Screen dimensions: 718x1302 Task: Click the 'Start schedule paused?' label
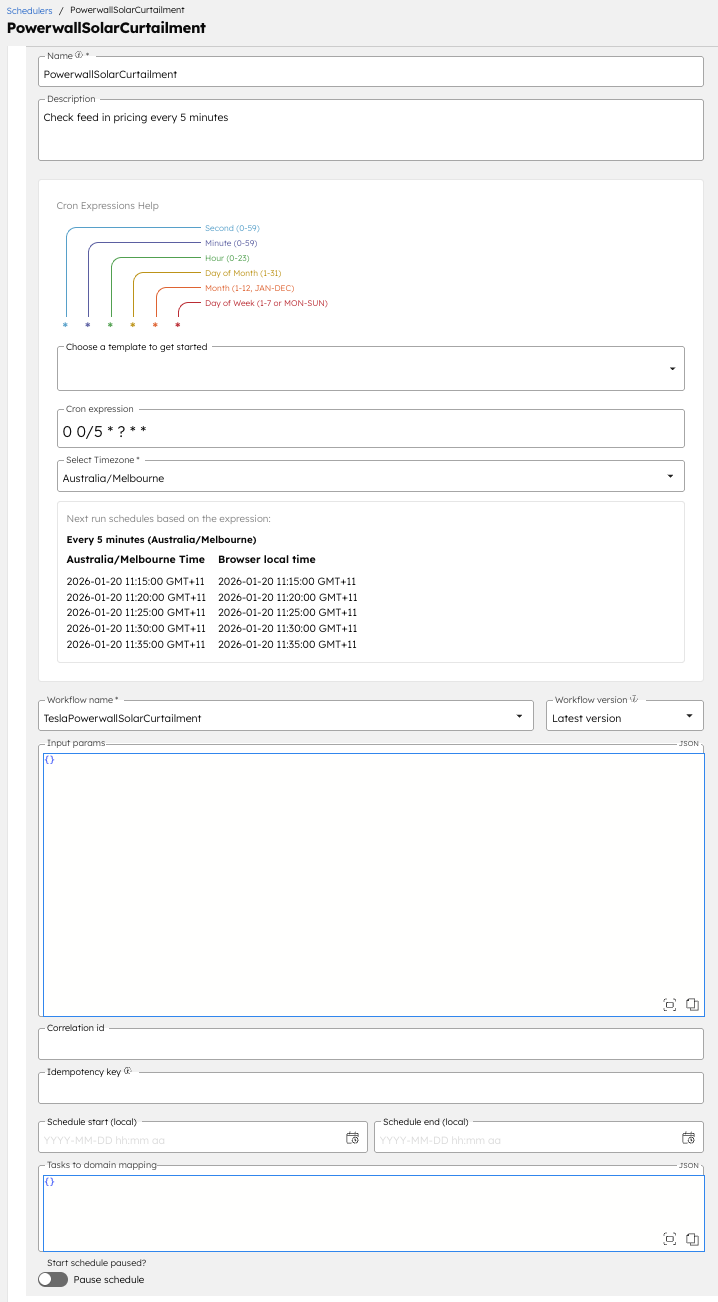click(x=97, y=1263)
